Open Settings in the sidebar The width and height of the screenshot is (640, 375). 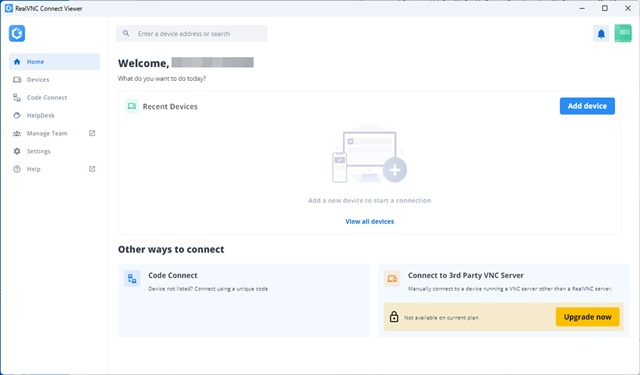pyautogui.click(x=54, y=151)
